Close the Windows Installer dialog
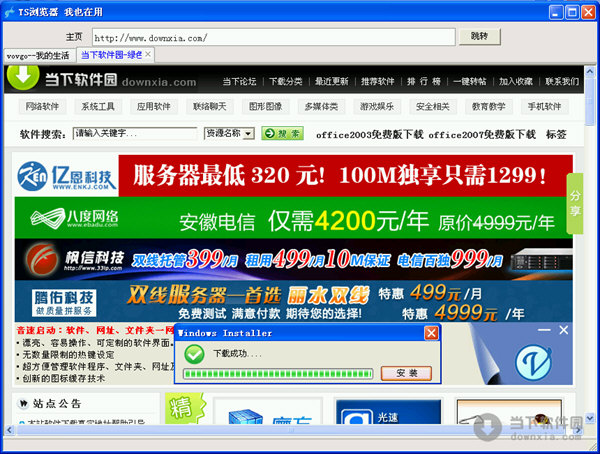600x454 pixels. 431,333
